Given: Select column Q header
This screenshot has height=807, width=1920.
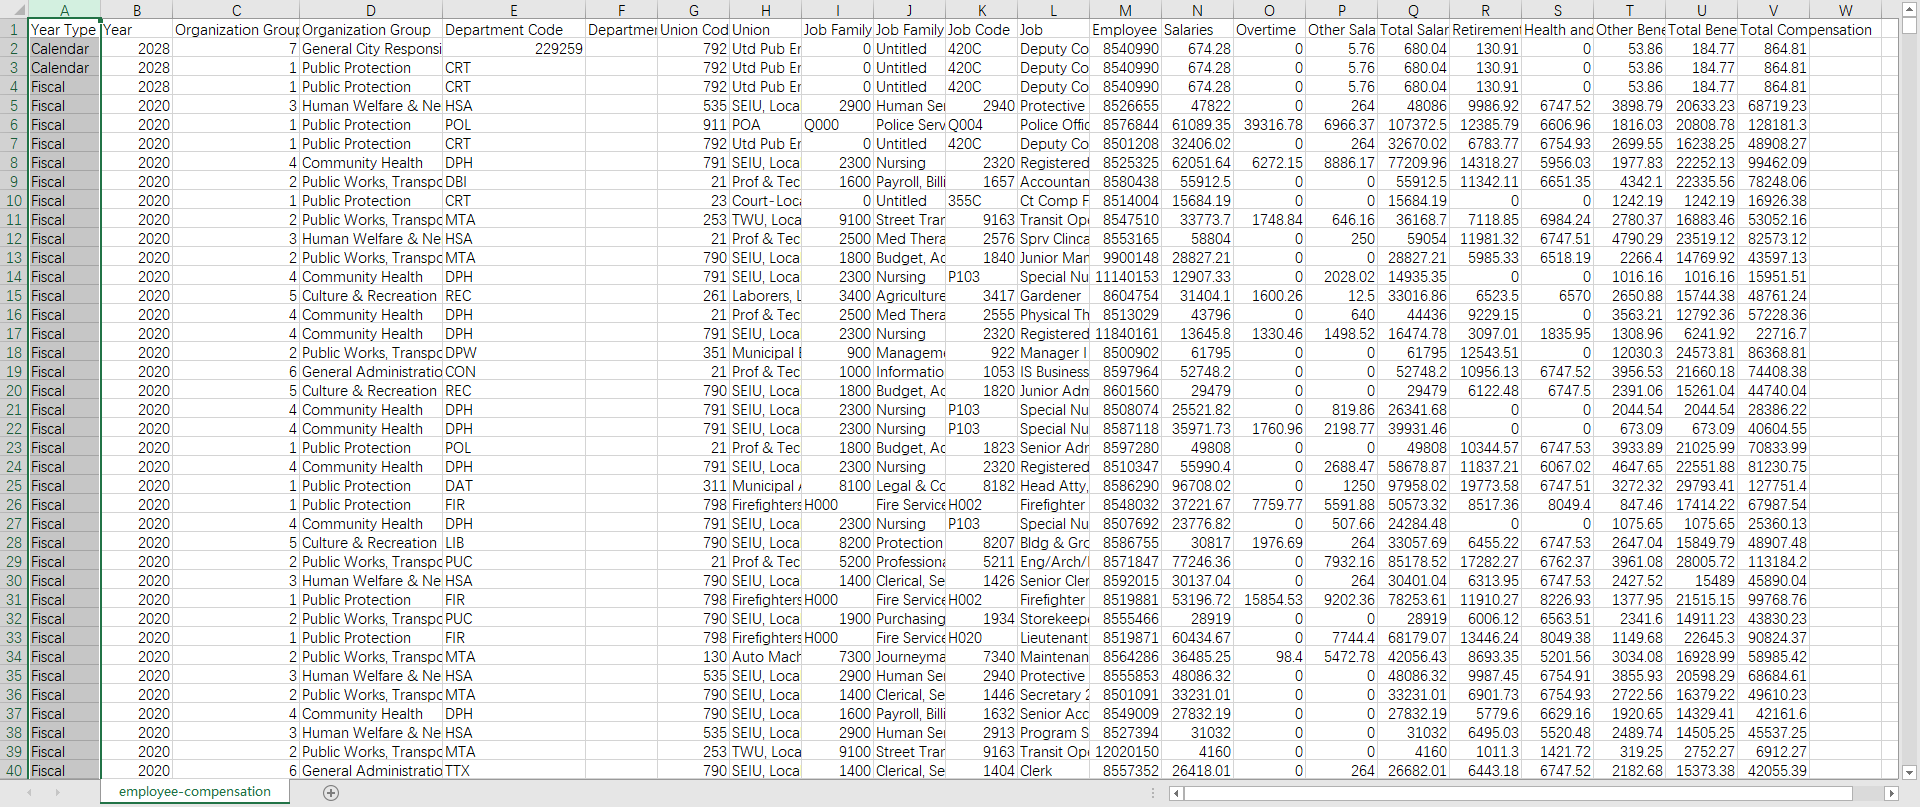Looking at the screenshot, I should (1413, 10).
